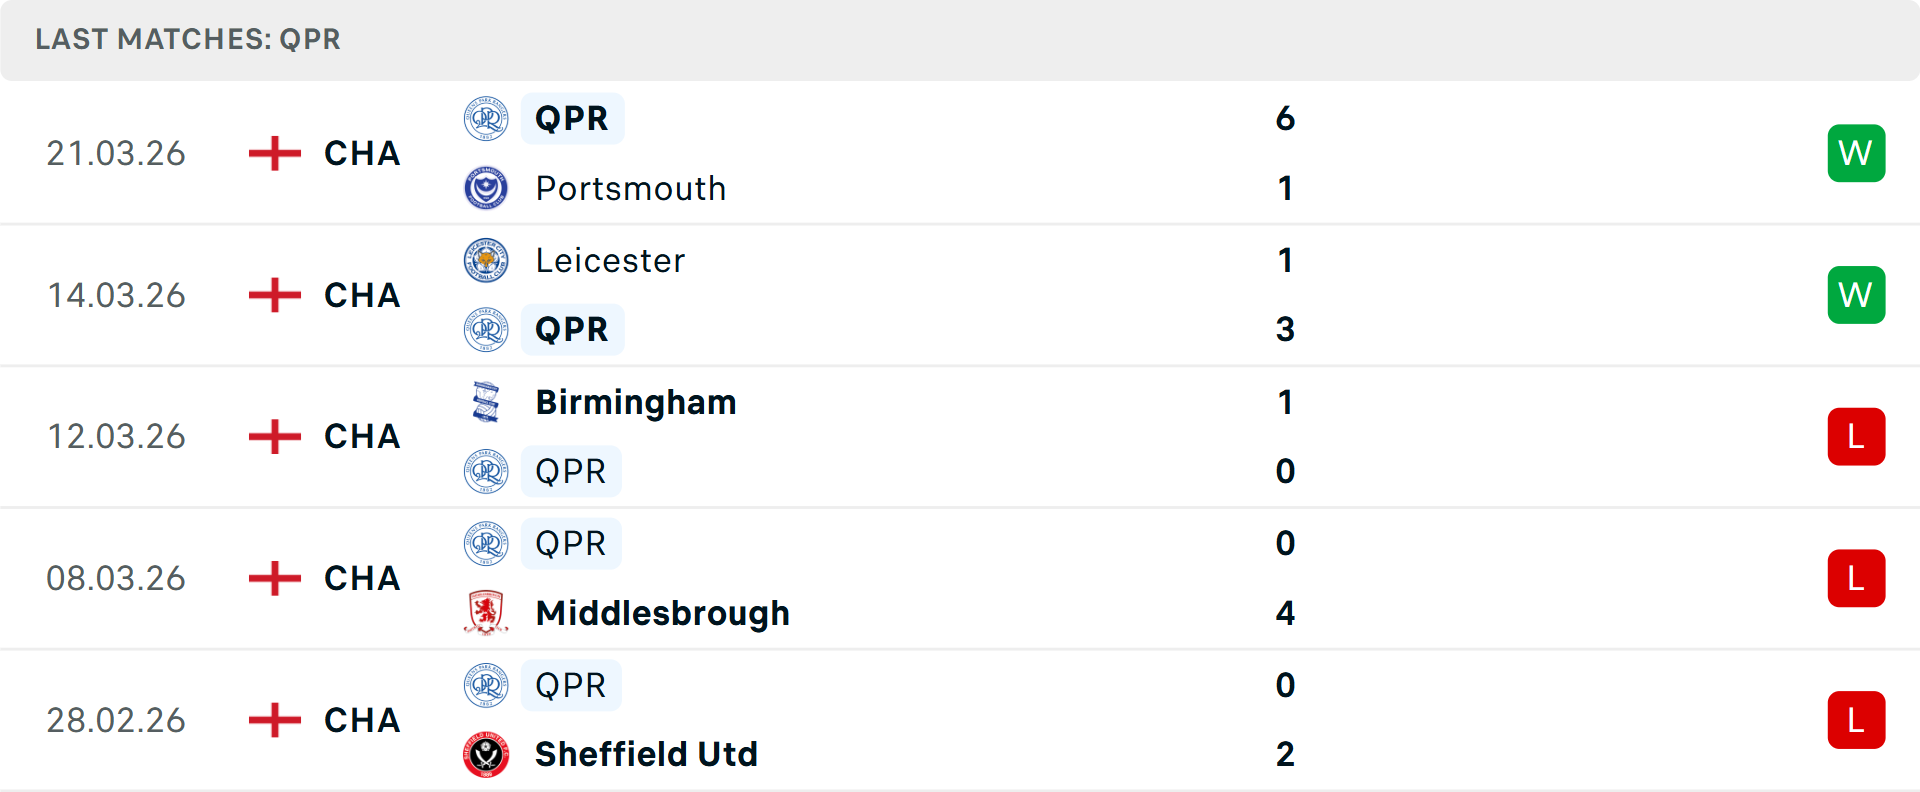Click the red L badge for the Sheffield Utd match
The height and width of the screenshot is (792, 1920).
1856,720
